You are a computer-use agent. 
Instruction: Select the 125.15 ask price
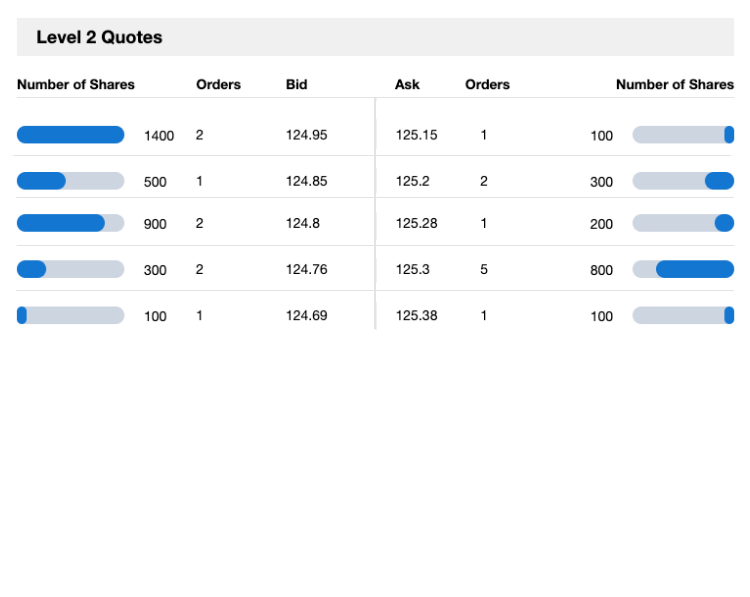[x=416, y=135]
